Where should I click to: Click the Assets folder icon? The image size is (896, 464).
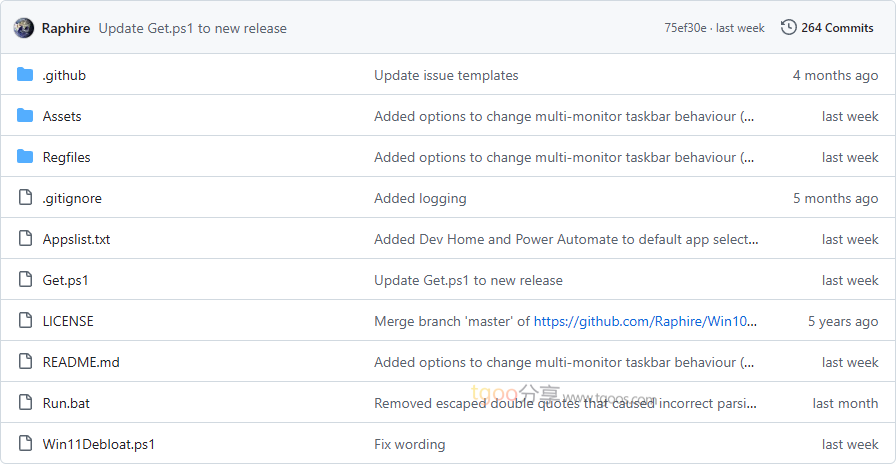pos(25,116)
